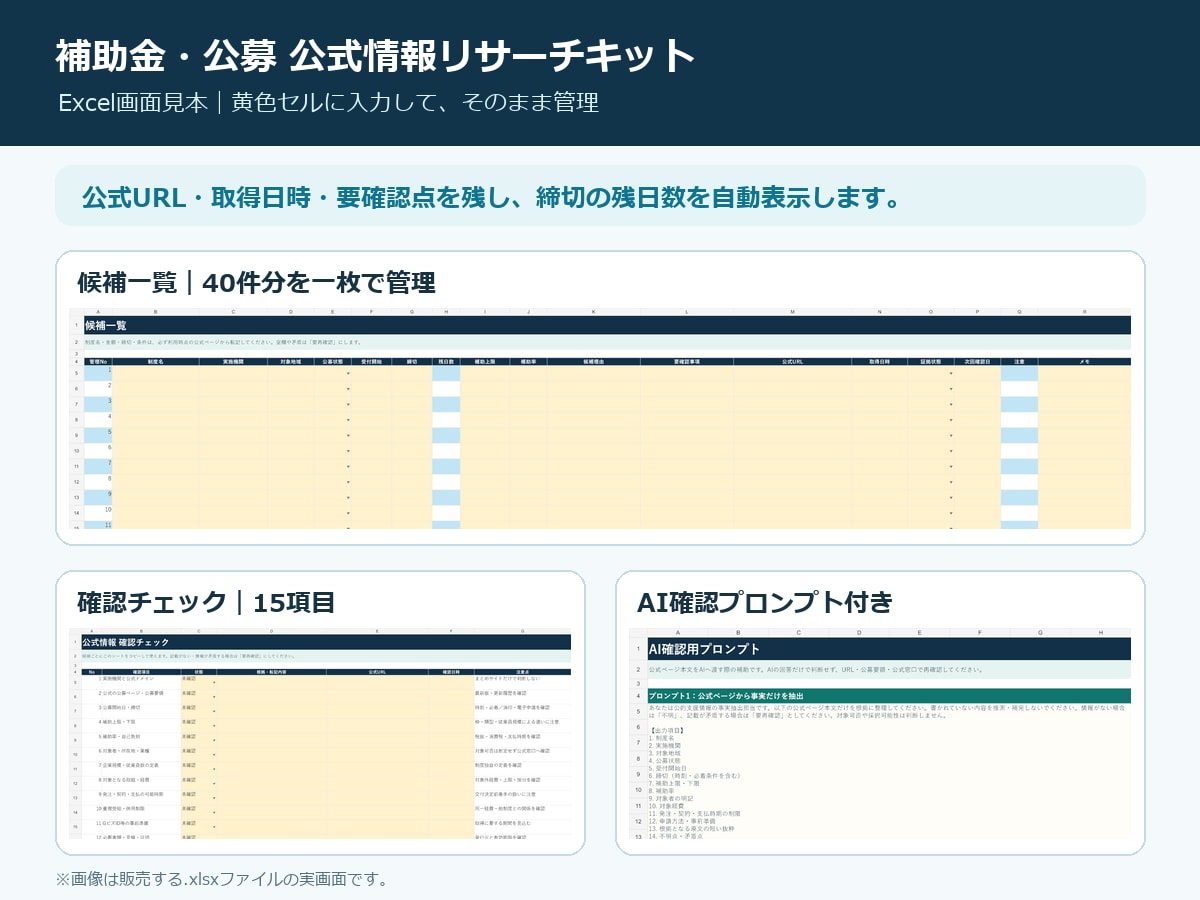
Task: Click the heading 確認チェック｜15項目
Action: pos(205,602)
